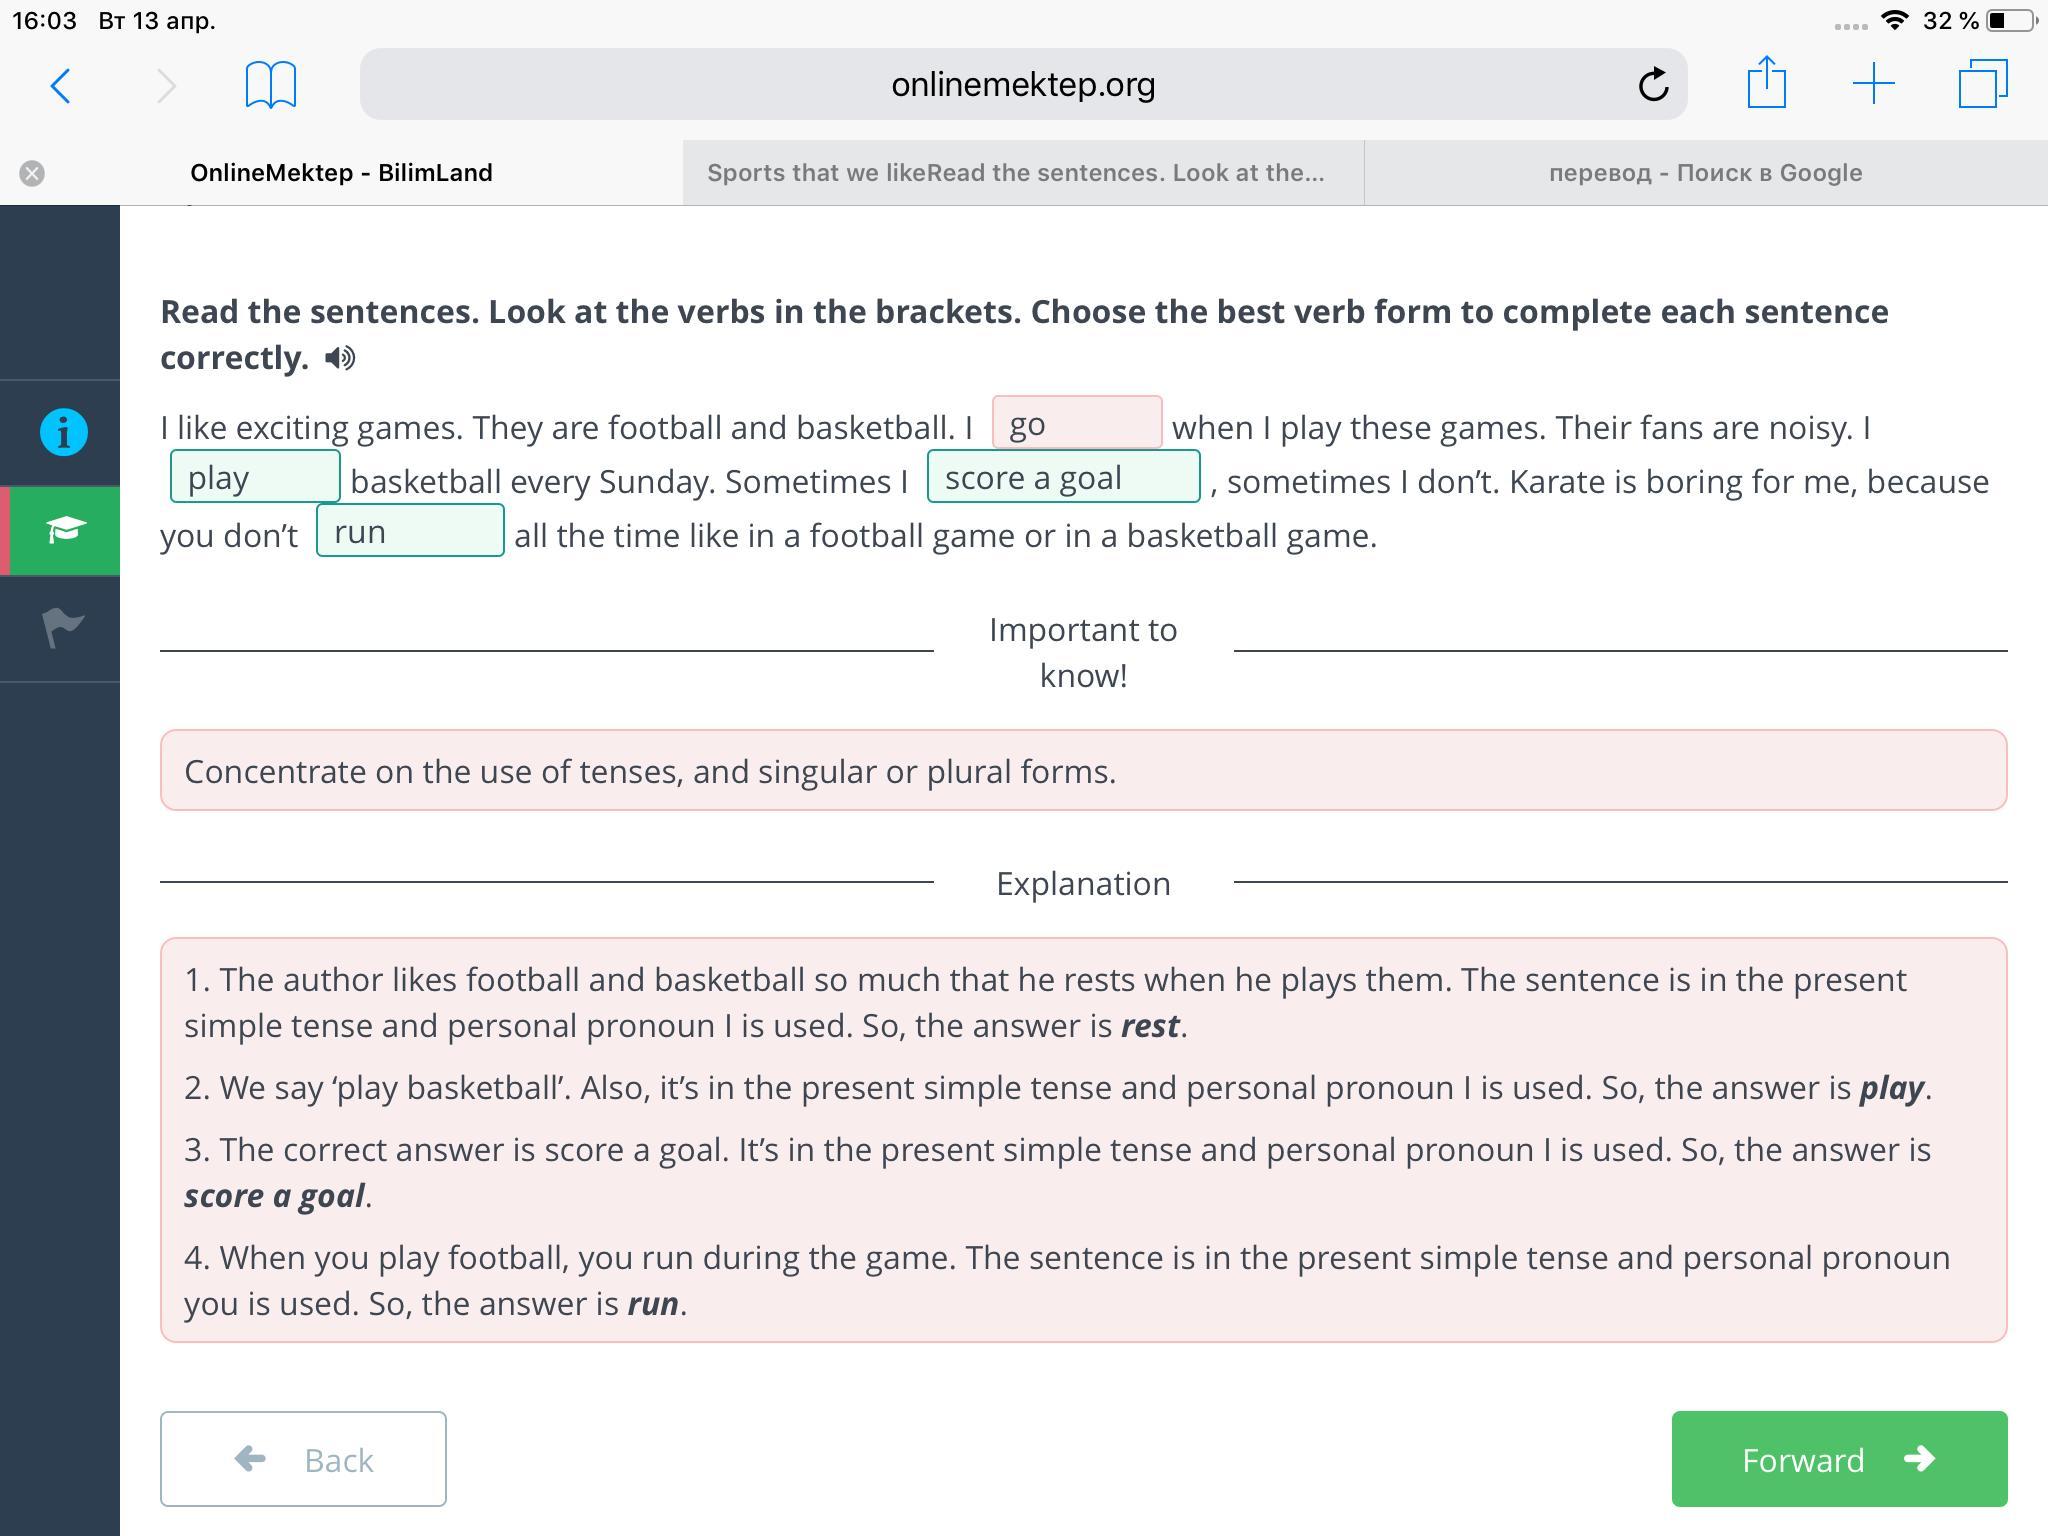
Task: Tap the bold word 'rest' in explanation 1
Action: [1150, 1025]
